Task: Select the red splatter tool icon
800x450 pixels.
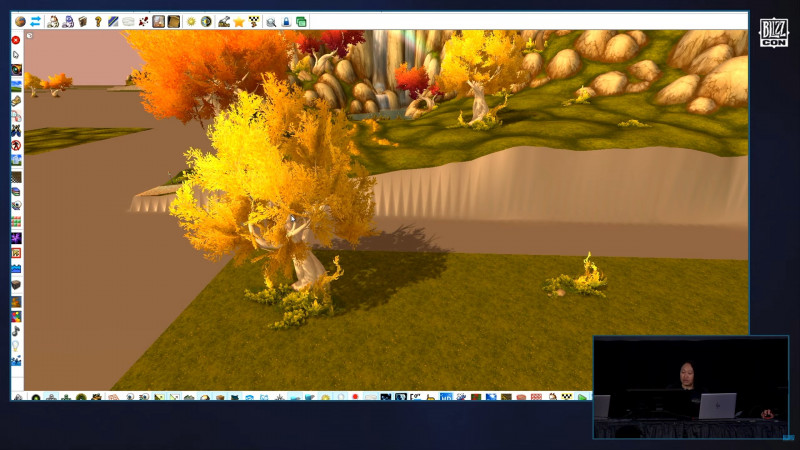Action: click(143, 21)
